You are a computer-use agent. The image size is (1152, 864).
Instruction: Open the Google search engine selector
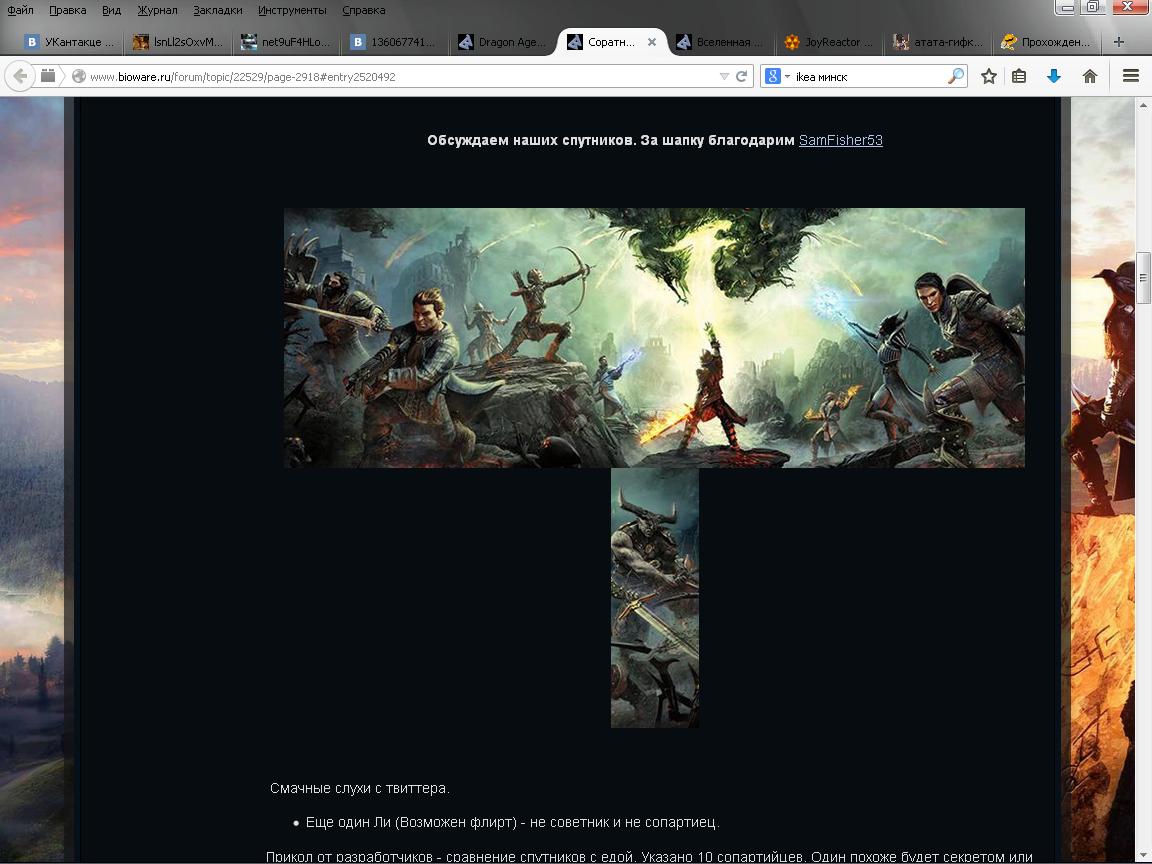click(777, 76)
